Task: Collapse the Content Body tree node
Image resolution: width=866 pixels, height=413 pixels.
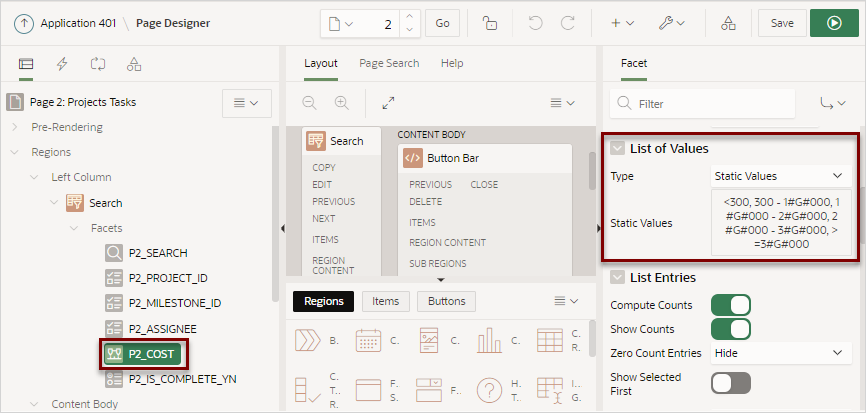Action: 34,404
